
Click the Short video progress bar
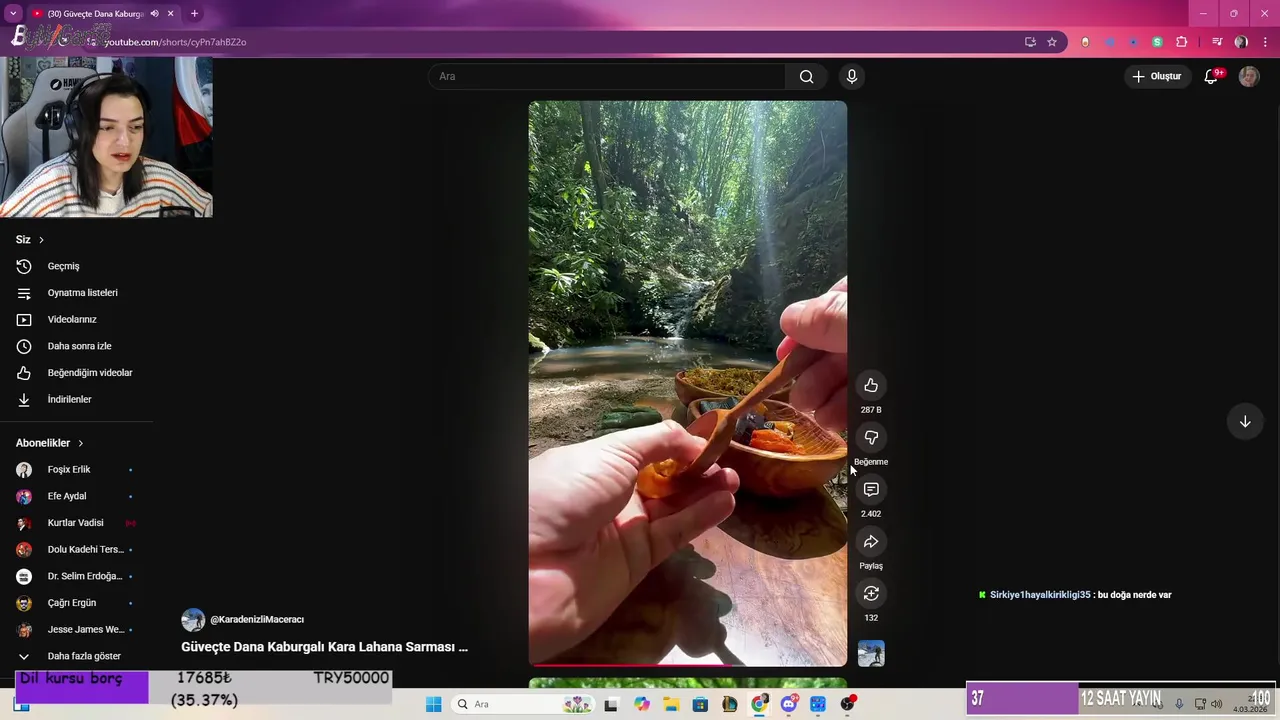(x=688, y=664)
